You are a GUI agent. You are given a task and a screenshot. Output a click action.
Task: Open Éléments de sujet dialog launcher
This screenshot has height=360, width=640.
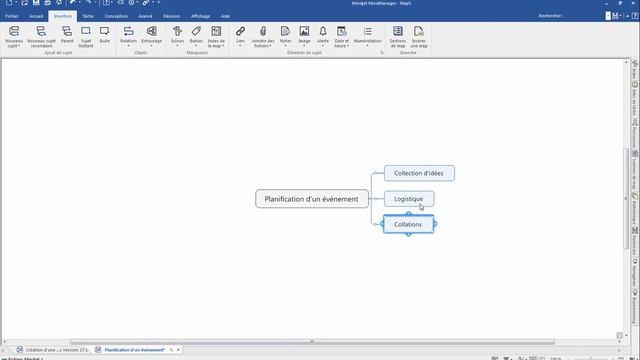point(382,53)
